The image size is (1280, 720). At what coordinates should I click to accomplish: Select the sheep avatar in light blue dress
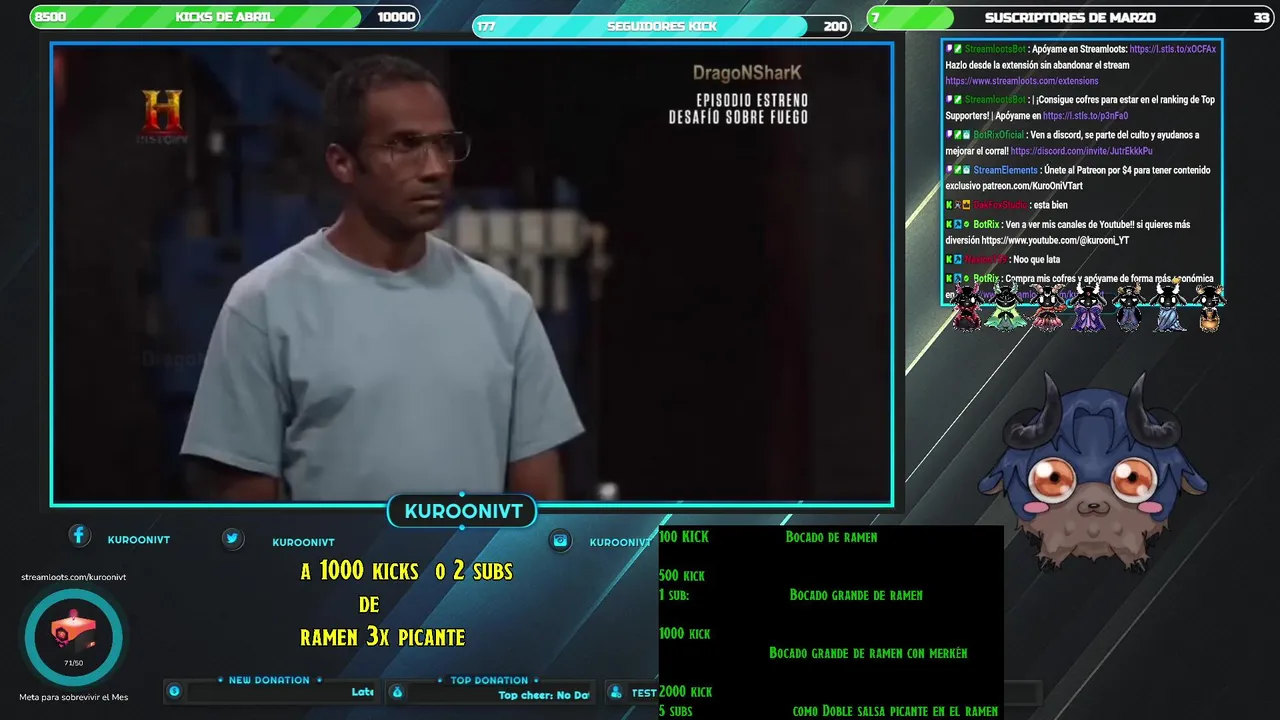tap(1169, 308)
